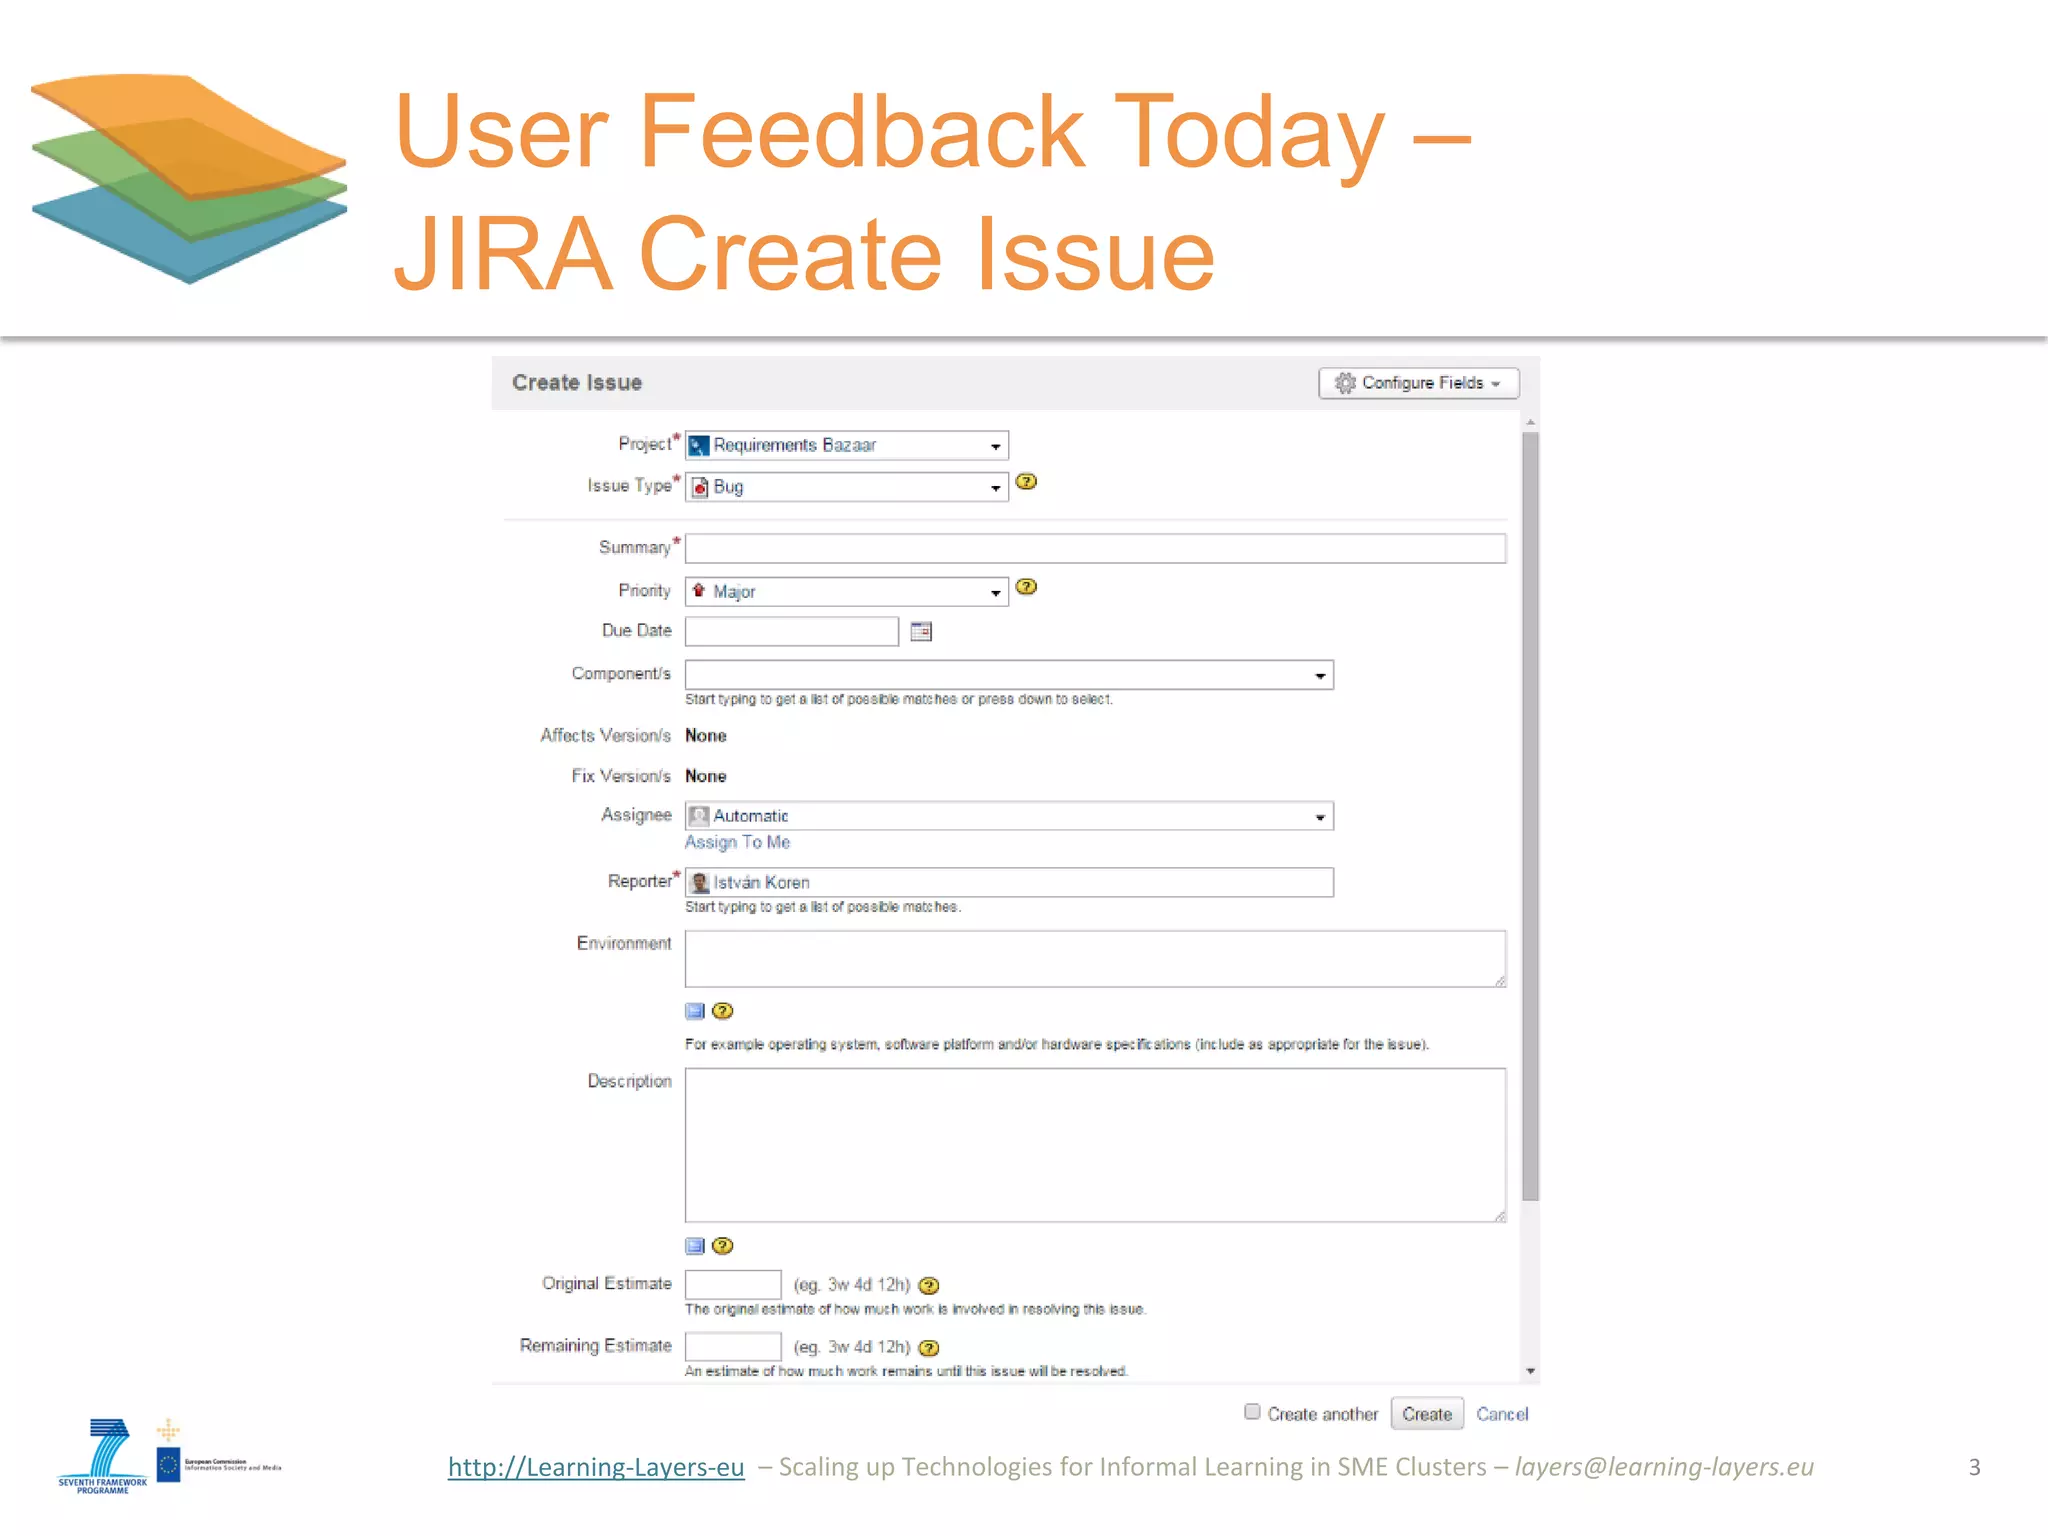This screenshot has width=2048, height=1536.
Task: Click the Description field preview icon
Action: 695,1246
